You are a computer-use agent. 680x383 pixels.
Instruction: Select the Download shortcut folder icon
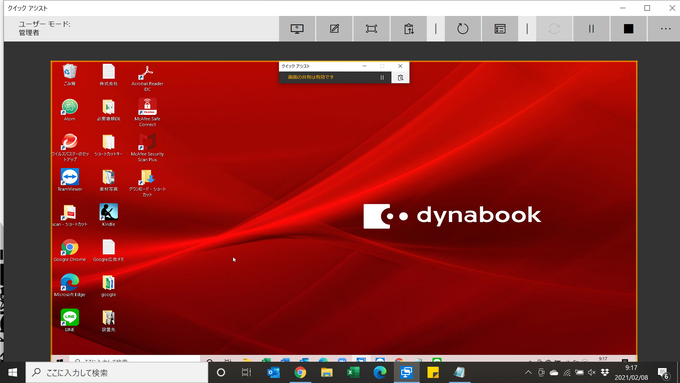pyautogui.click(x=147, y=183)
